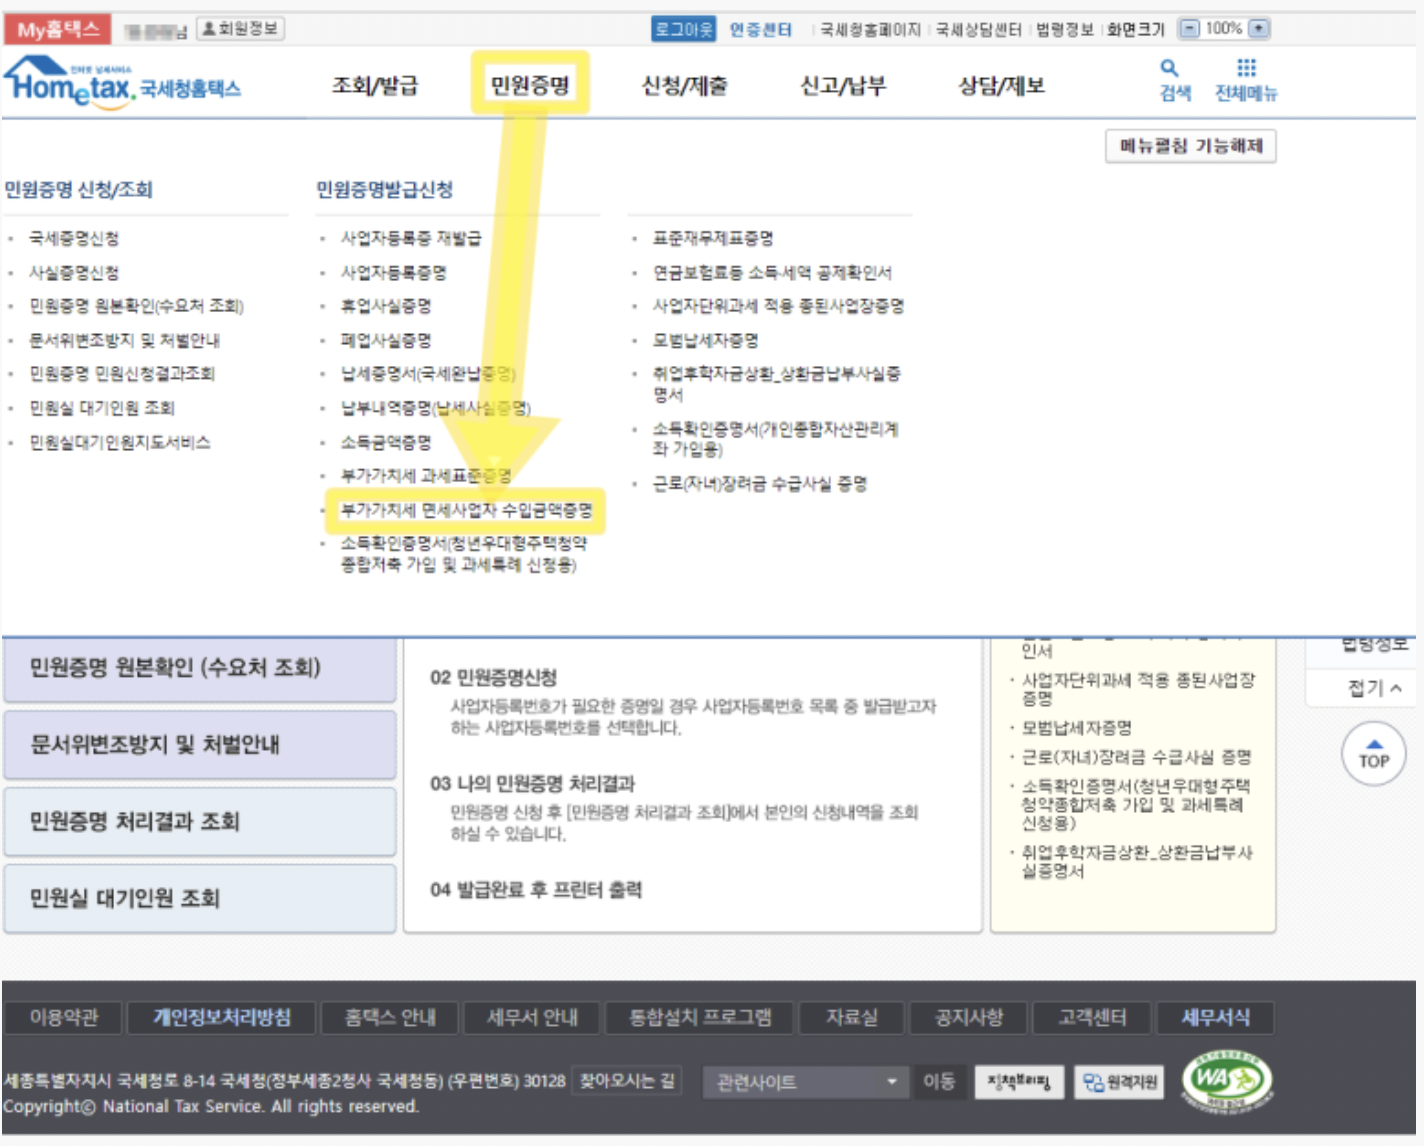This screenshot has width=1424, height=1146.
Task: Click the TOP scroll-up icon
Action: coord(1372,755)
